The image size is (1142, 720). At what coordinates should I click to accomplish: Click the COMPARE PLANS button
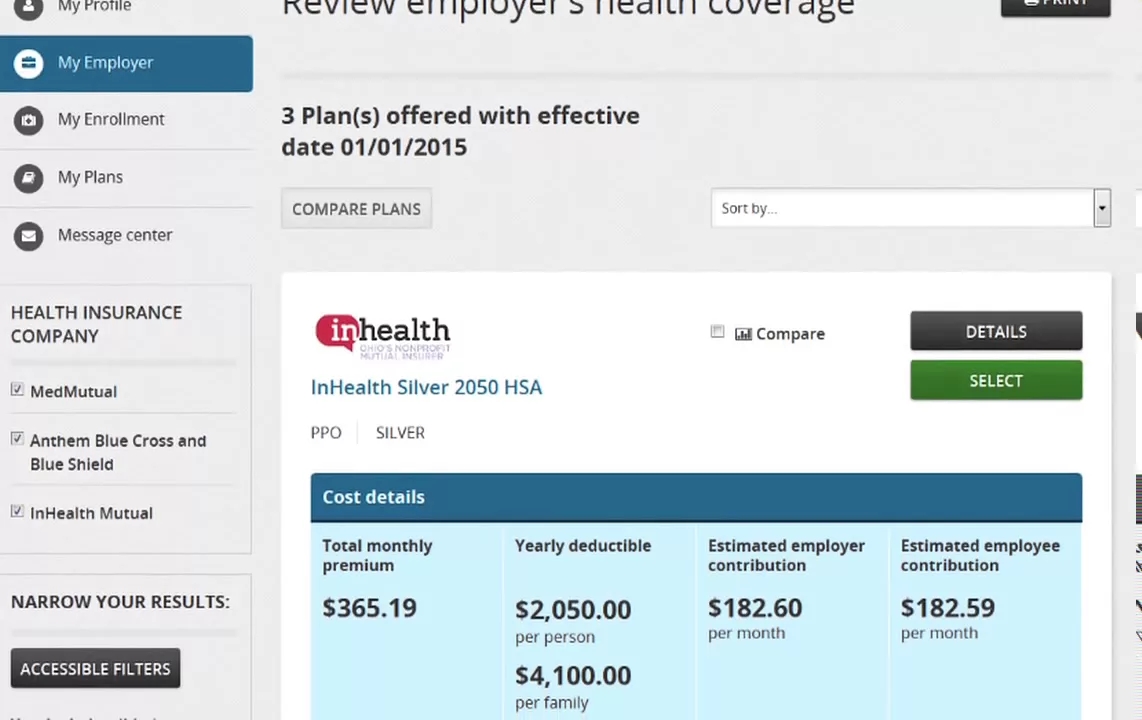pyautogui.click(x=356, y=209)
